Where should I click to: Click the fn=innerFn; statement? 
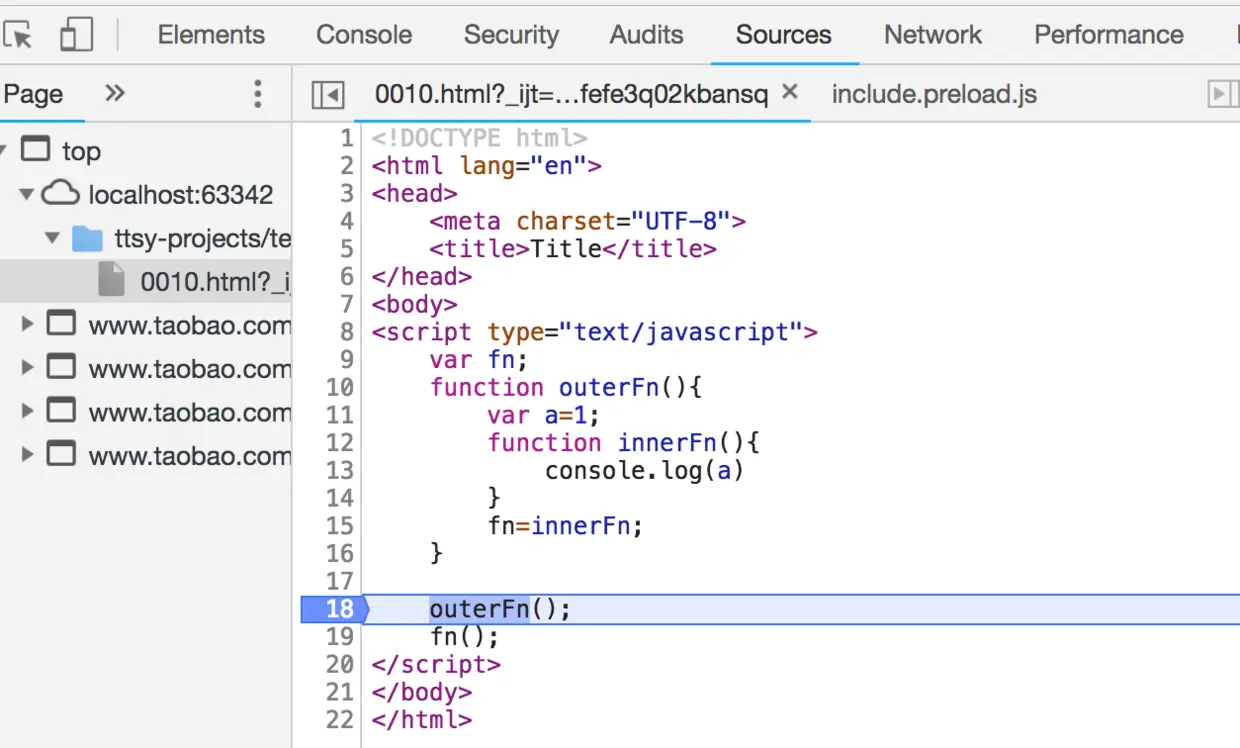click(565, 526)
